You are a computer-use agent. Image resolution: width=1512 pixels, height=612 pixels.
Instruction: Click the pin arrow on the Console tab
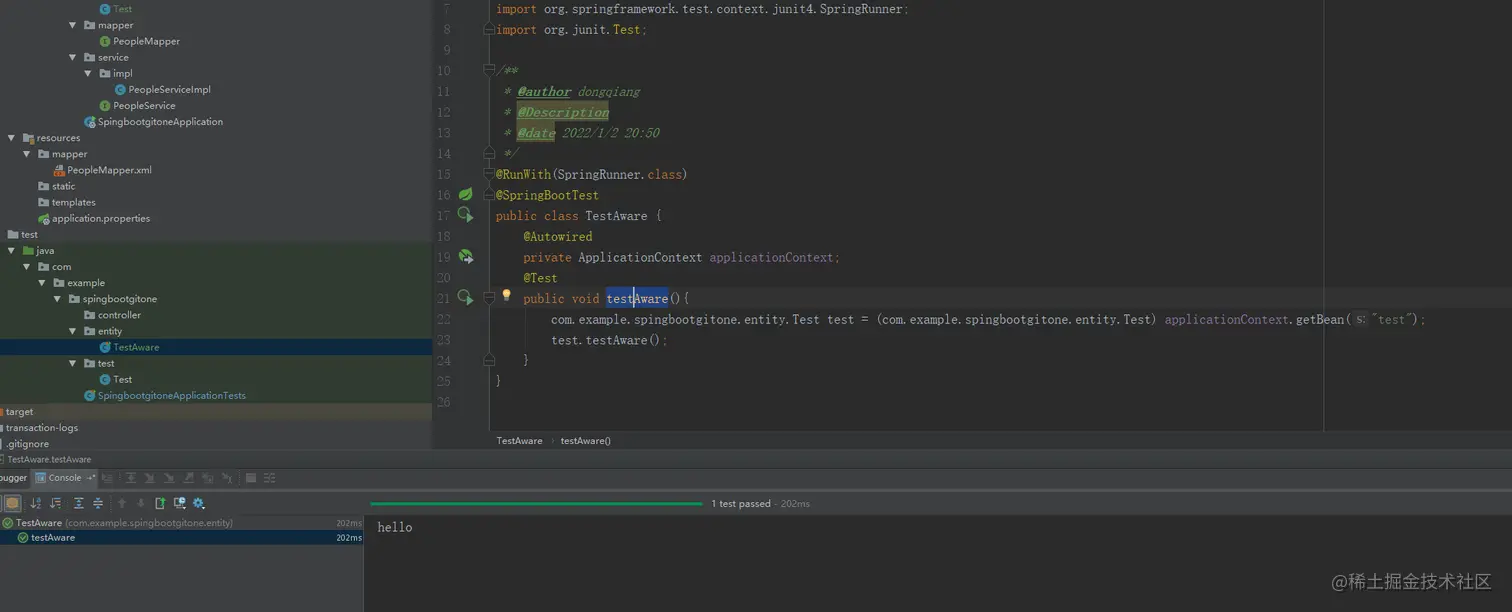point(91,478)
